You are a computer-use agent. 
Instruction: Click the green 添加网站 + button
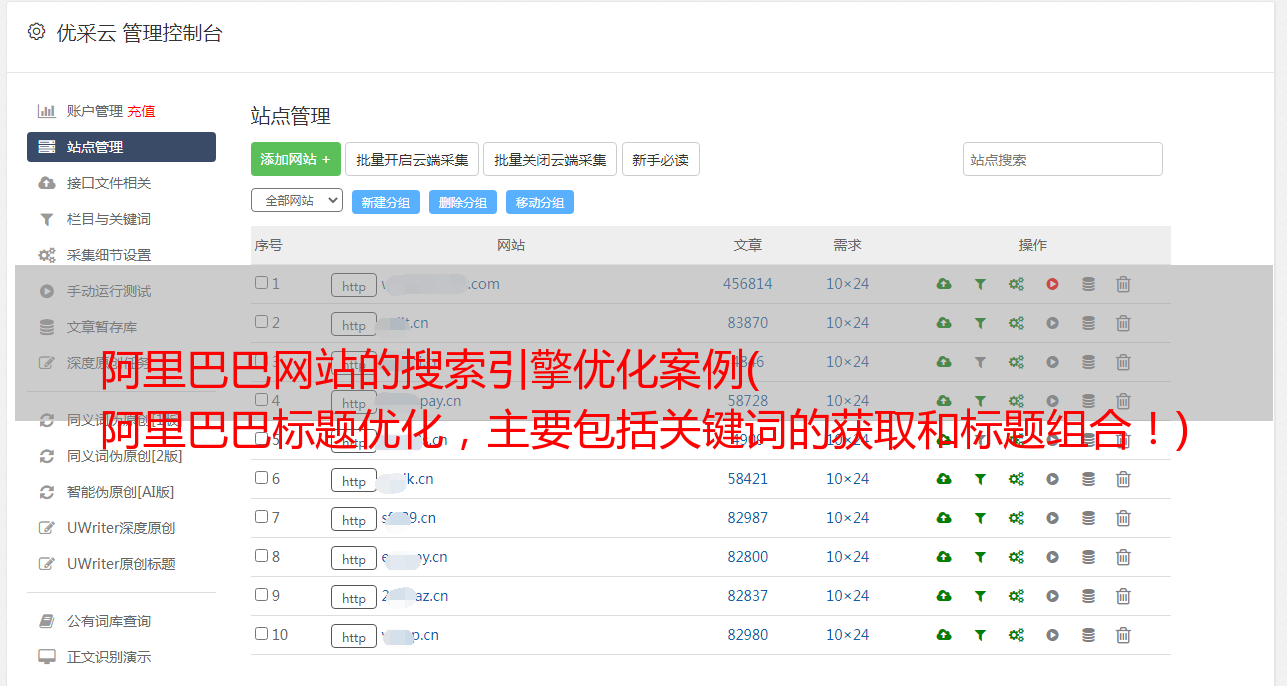(296, 159)
